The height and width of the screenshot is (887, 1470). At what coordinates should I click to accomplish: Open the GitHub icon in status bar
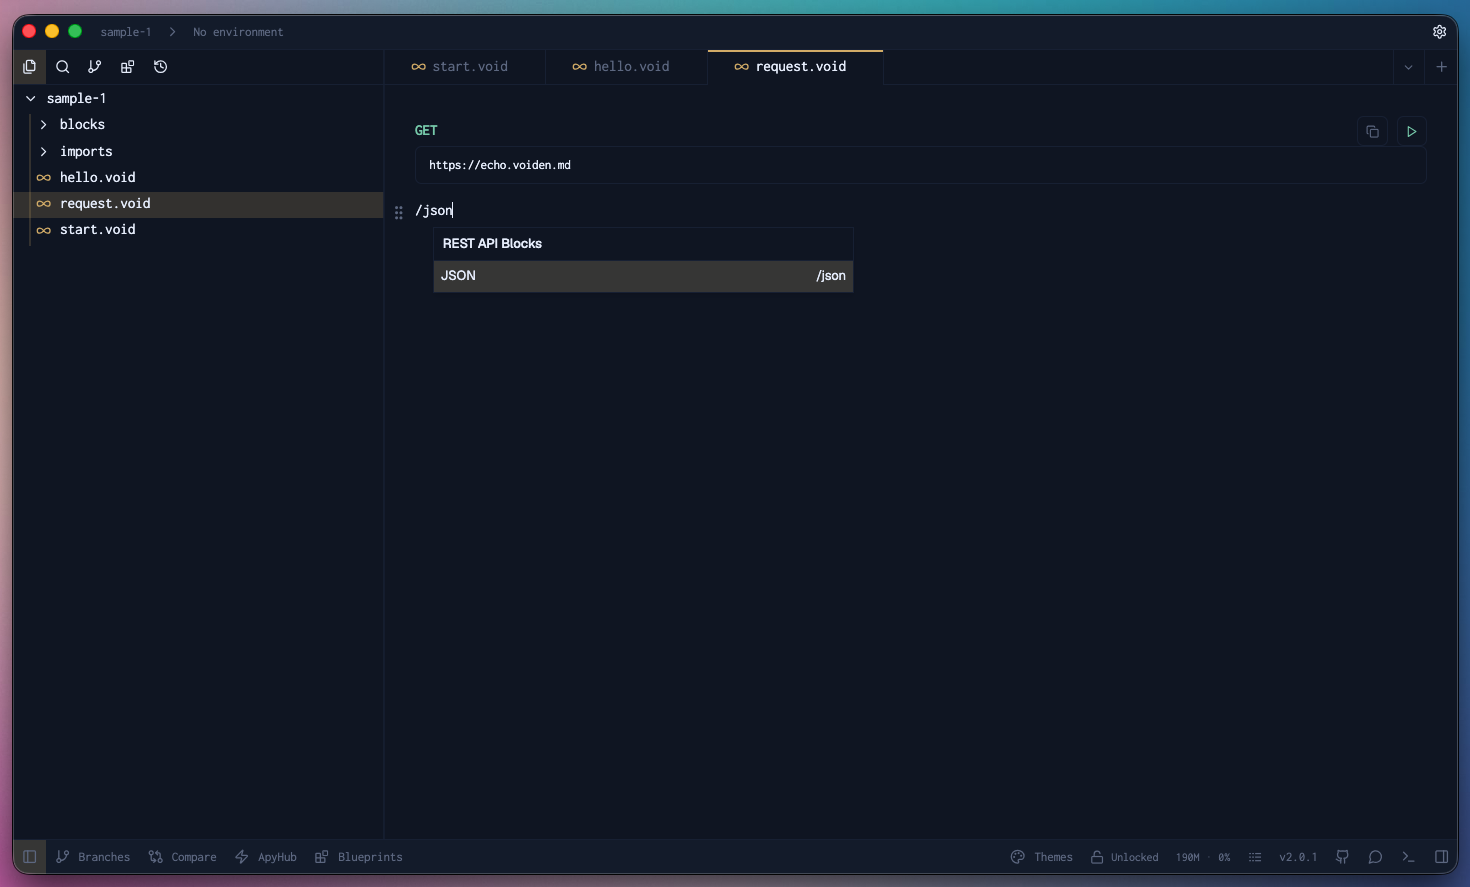pyautogui.click(x=1342, y=857)
